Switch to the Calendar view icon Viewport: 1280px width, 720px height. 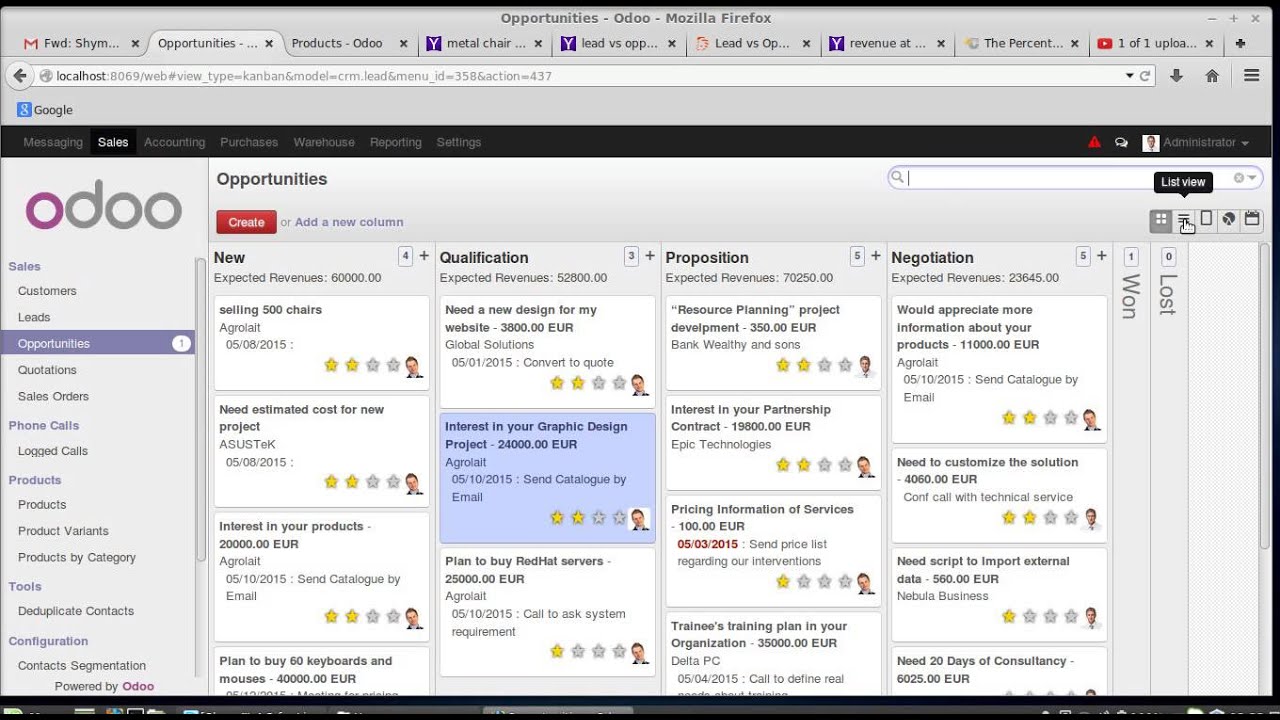[x=1251, y=219]
